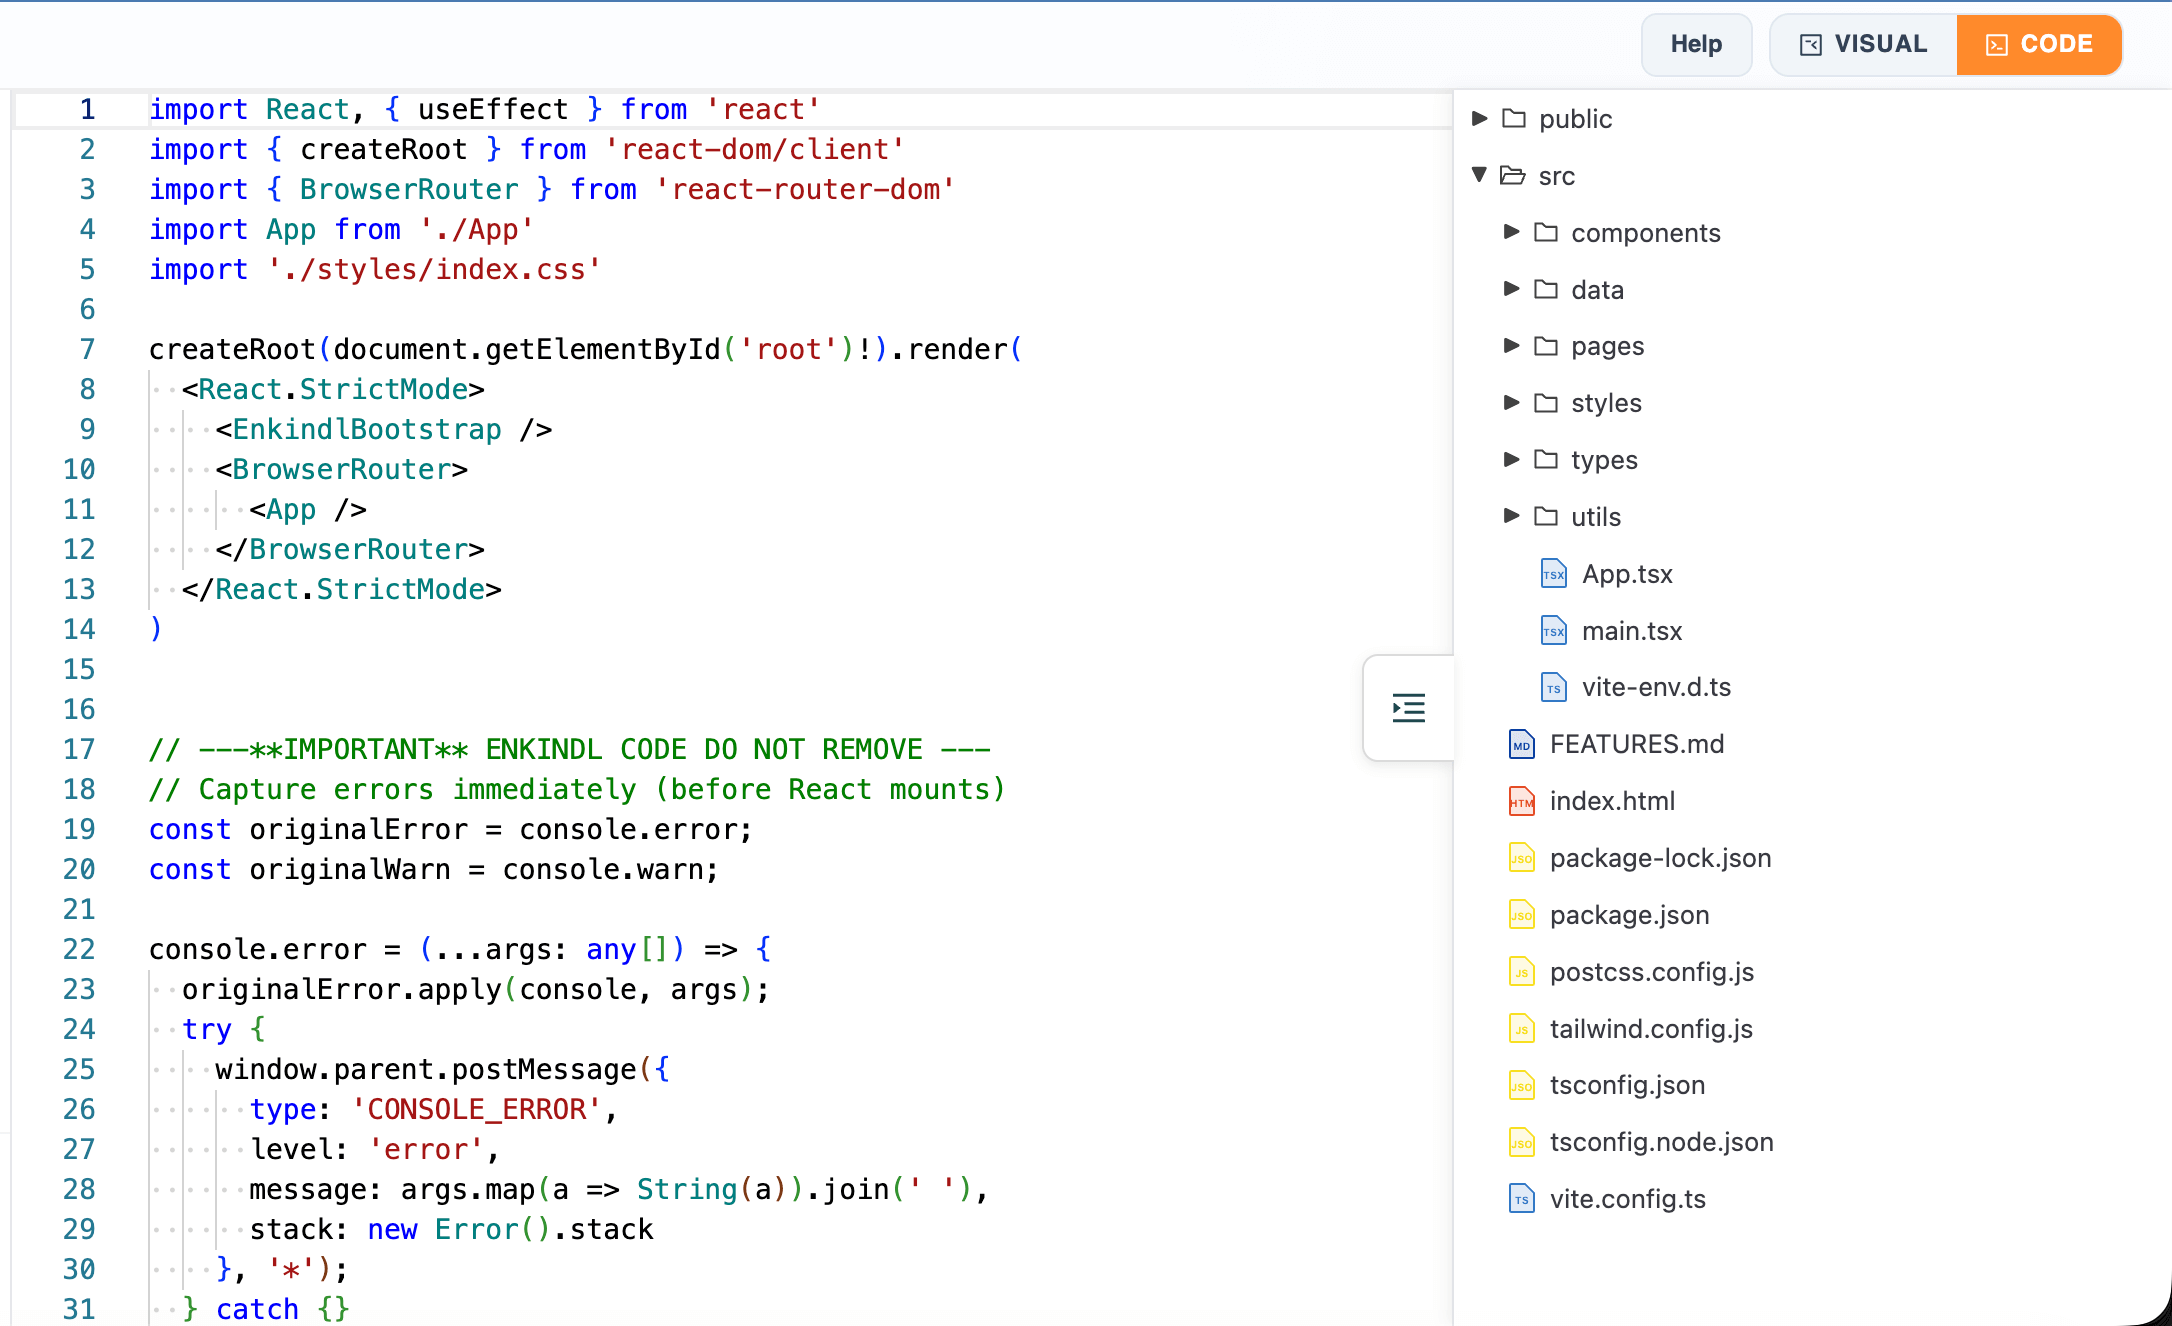Collapse the file tree panel toggle icon
2172x1326 pixels.
coord(1408,708)
